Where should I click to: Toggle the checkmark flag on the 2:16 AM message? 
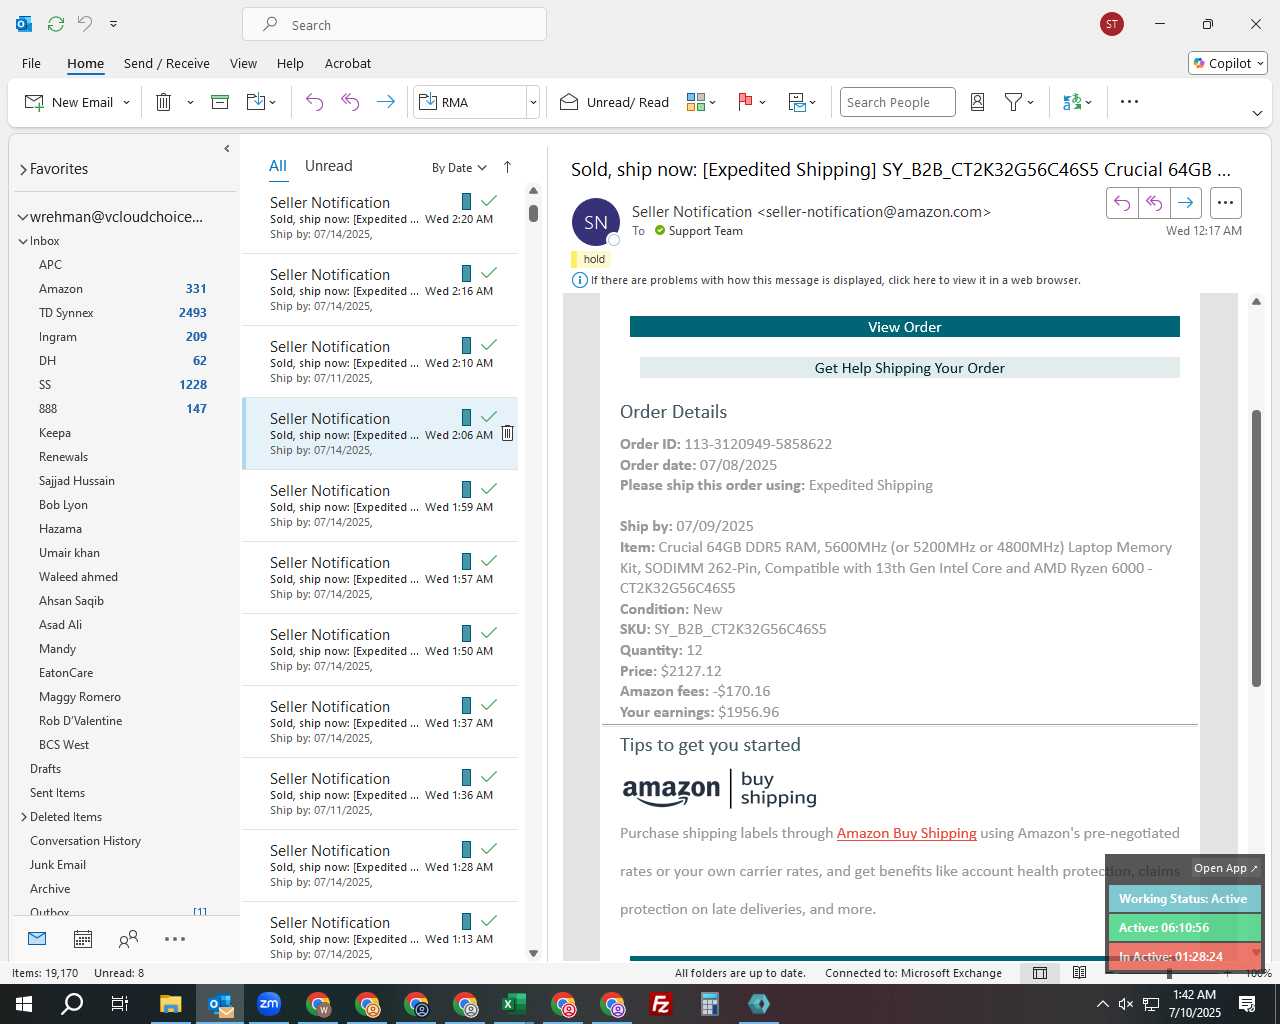[x=489, y=273]
